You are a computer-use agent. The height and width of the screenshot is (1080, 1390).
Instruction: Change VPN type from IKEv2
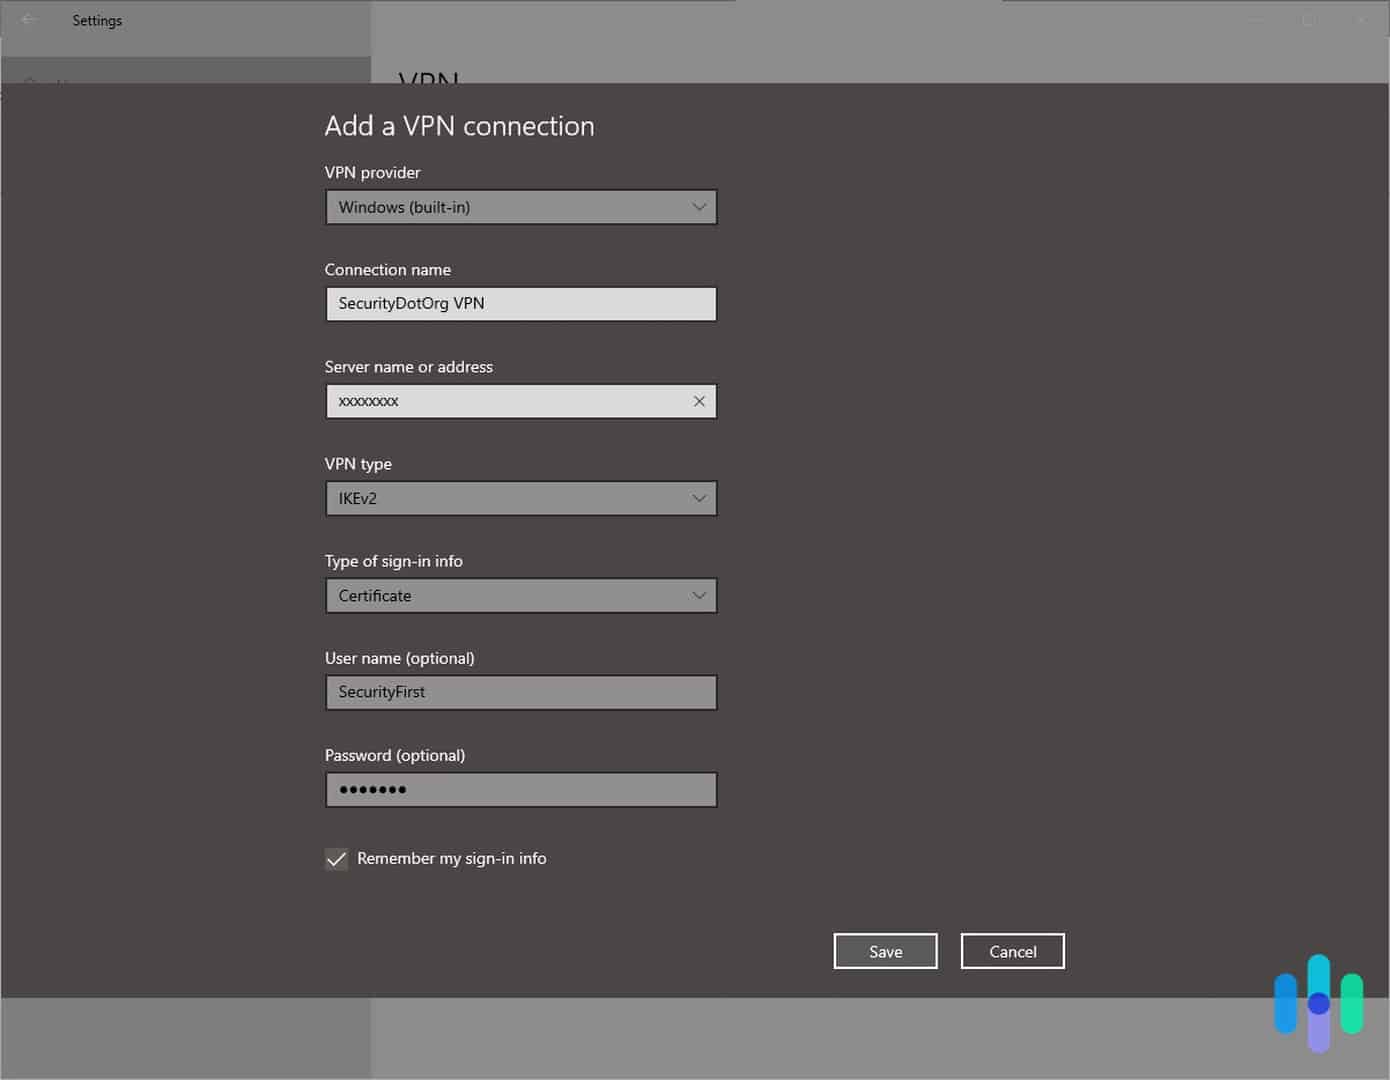pos(520,498)
